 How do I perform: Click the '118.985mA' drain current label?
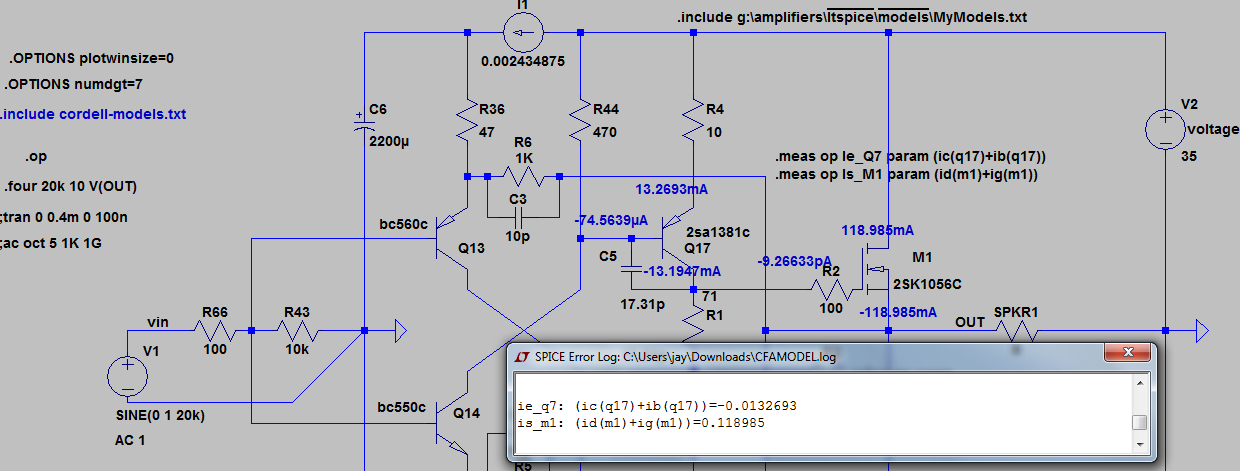point(876,229)
